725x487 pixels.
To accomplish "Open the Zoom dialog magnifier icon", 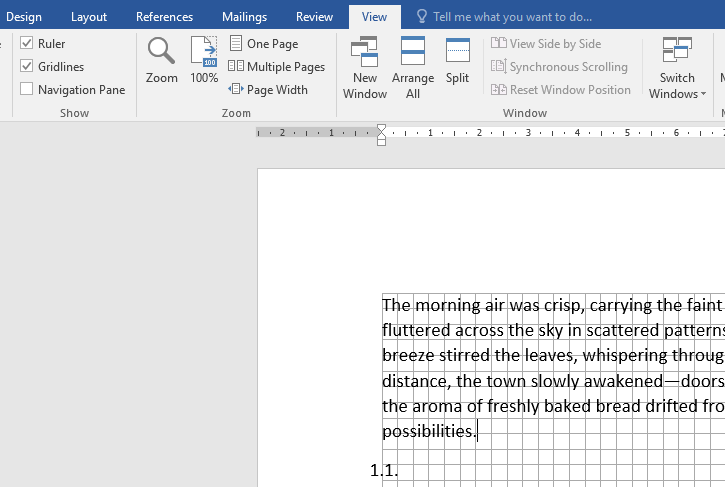I will point(161,60).
